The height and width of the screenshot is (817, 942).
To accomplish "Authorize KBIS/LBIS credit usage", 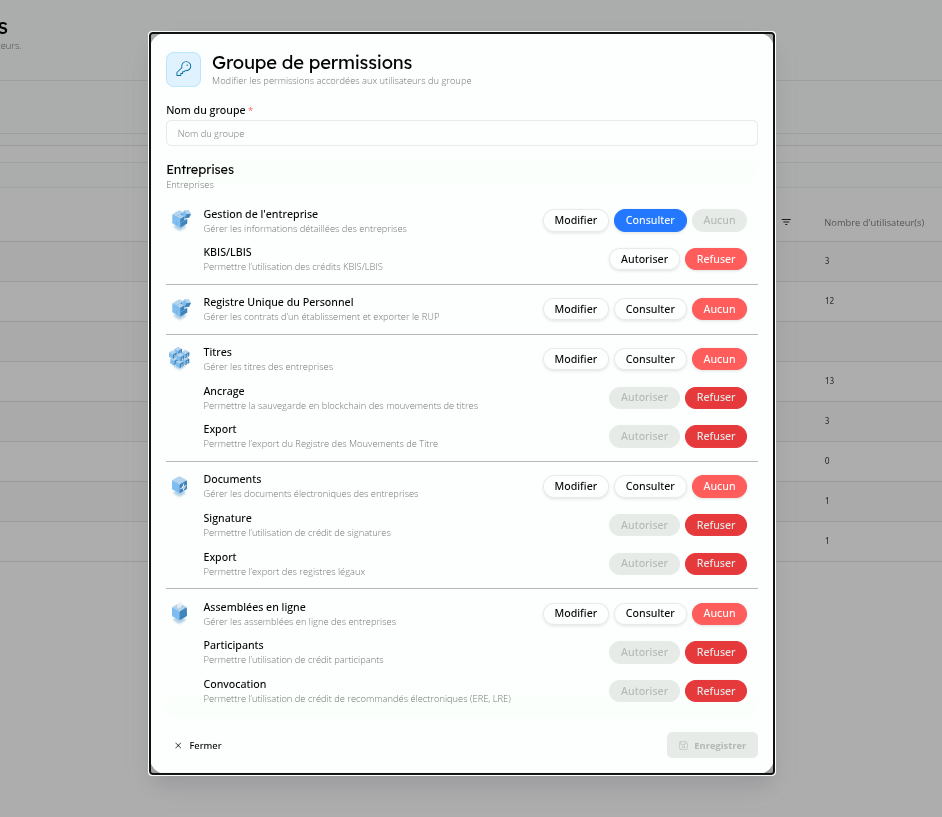I will [x=644, y=259].
